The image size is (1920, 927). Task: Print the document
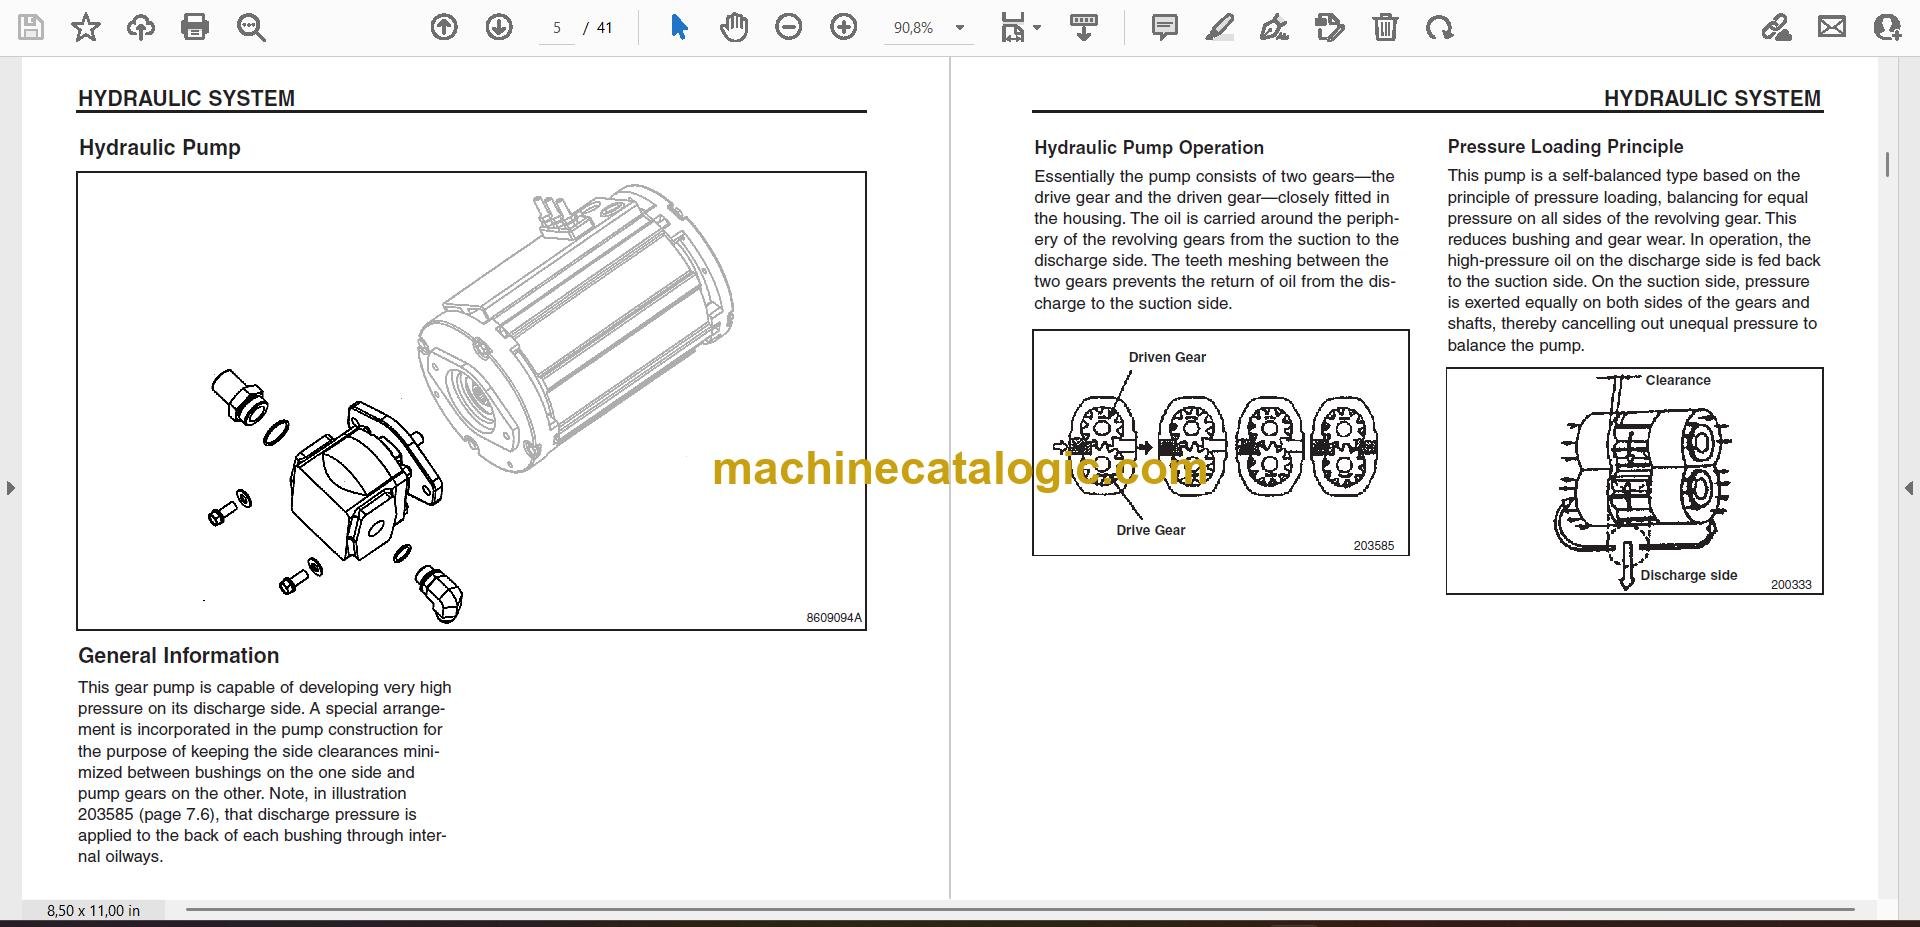point(195,27)
